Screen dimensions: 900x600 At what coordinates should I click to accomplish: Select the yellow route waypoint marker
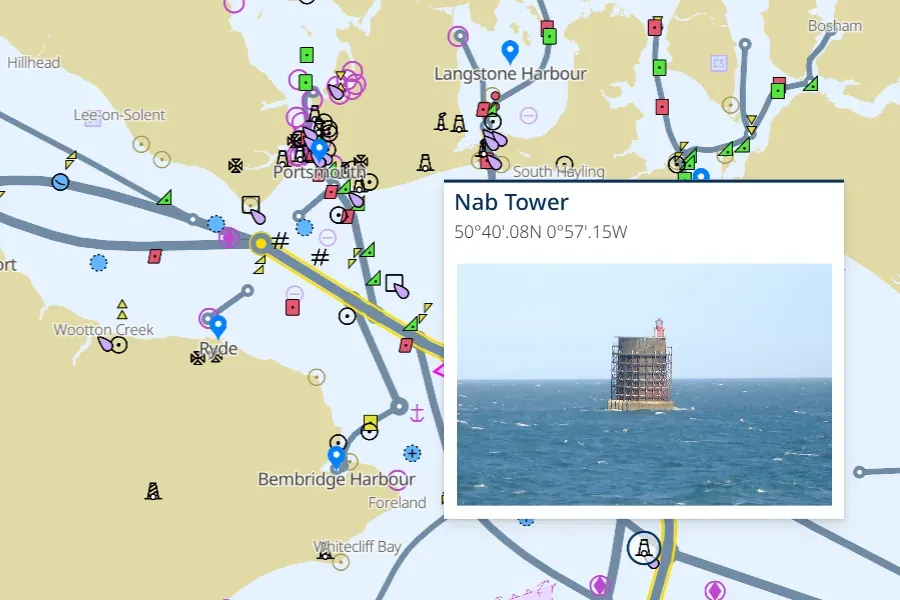click(x=260, y=242)
